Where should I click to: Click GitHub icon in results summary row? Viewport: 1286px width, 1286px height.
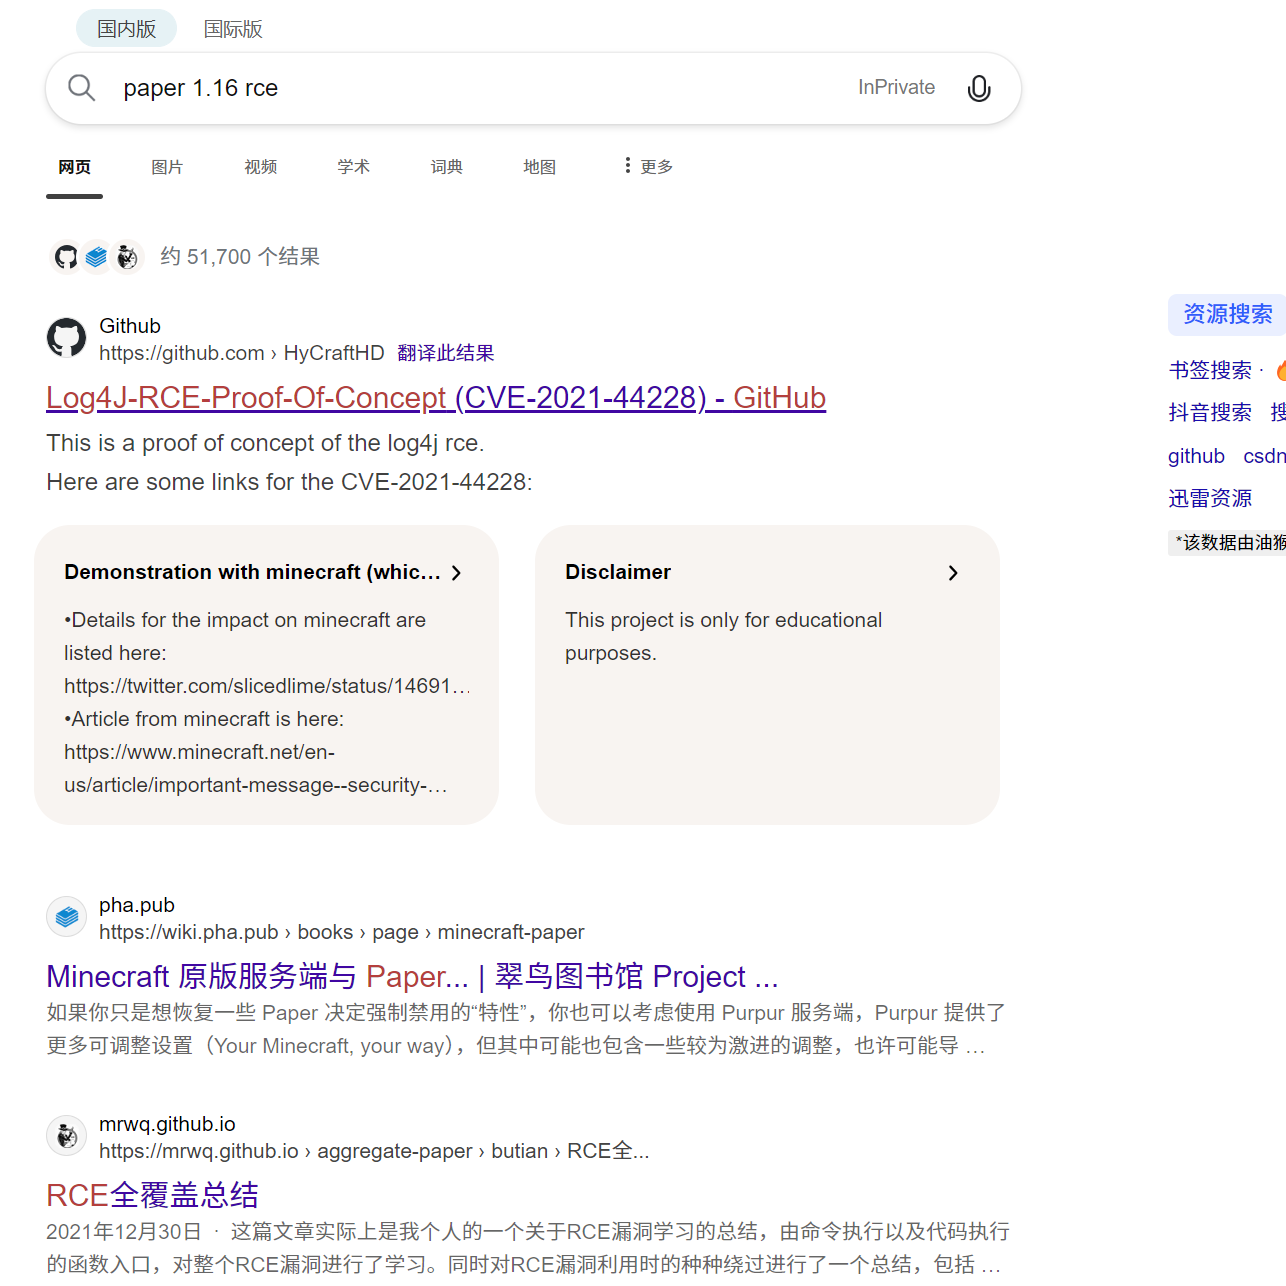pyautogui.click(x=66, y=257)
